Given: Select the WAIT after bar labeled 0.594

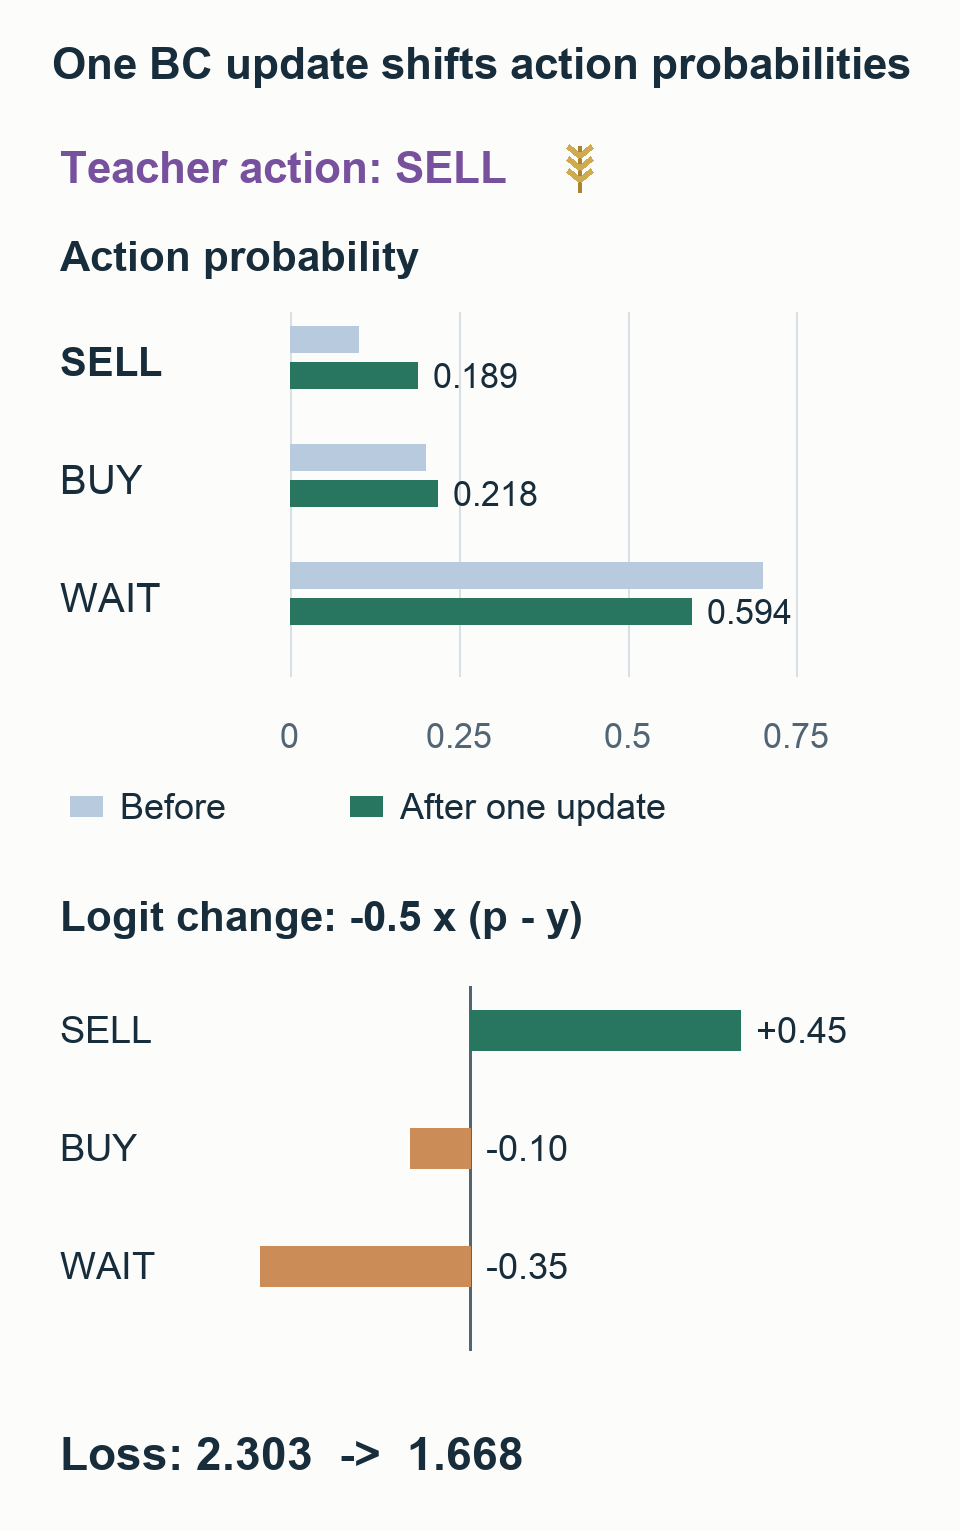Looking at the screenshot, I should [x=491, y=612].
